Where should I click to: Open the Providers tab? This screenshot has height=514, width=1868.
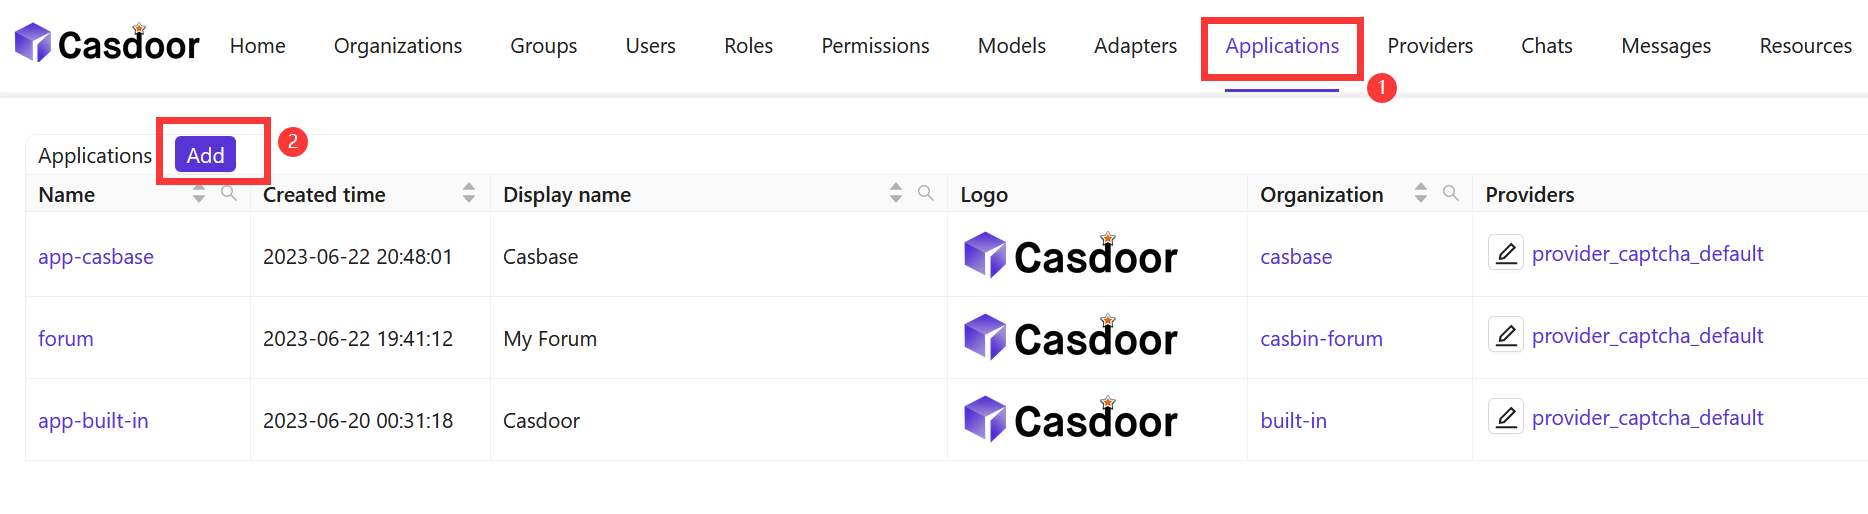tap(1430, 46)
